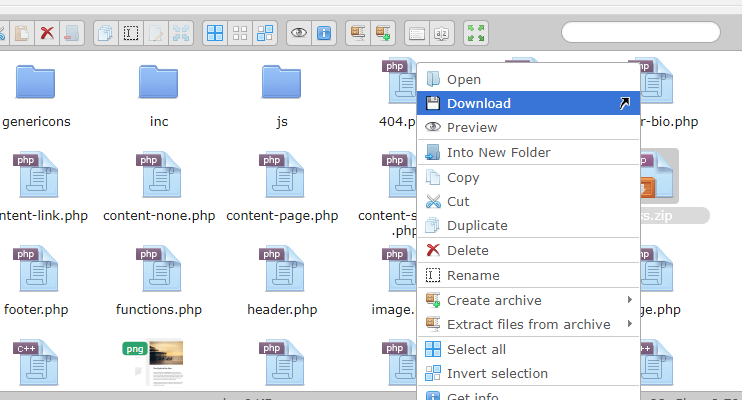
Task: Select the header.php file
Action: pyautogui.click(x=282, y=268)
